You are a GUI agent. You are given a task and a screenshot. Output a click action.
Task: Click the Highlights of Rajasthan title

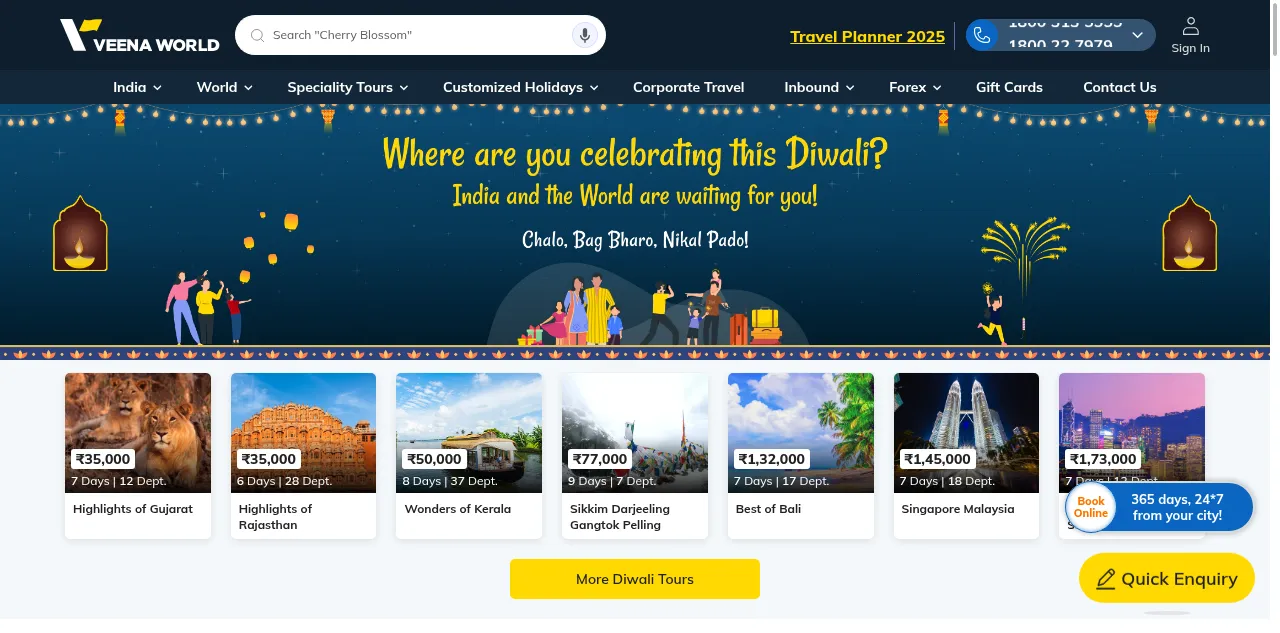[275, 517]
